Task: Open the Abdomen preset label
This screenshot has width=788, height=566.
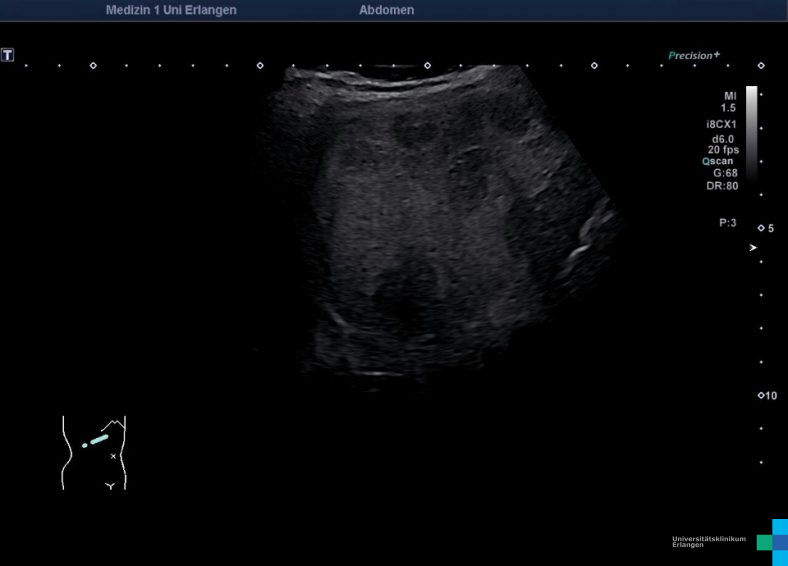Action: click(x=386, y=10)
